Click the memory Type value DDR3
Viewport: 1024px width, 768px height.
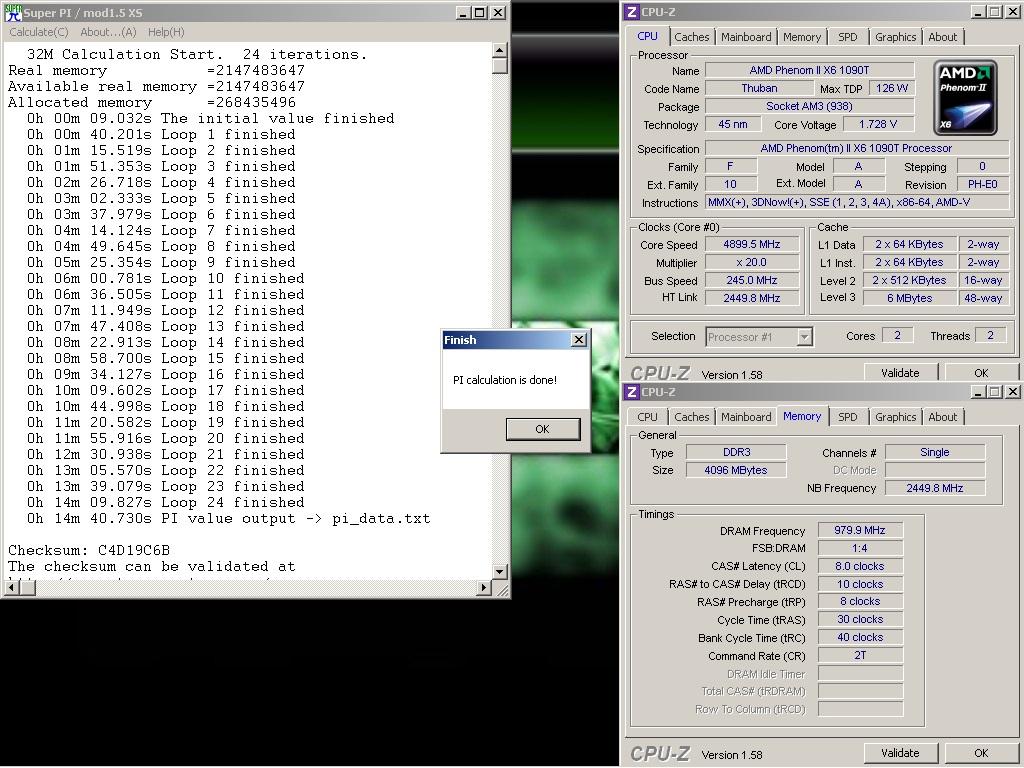click(x=736, y=452)
